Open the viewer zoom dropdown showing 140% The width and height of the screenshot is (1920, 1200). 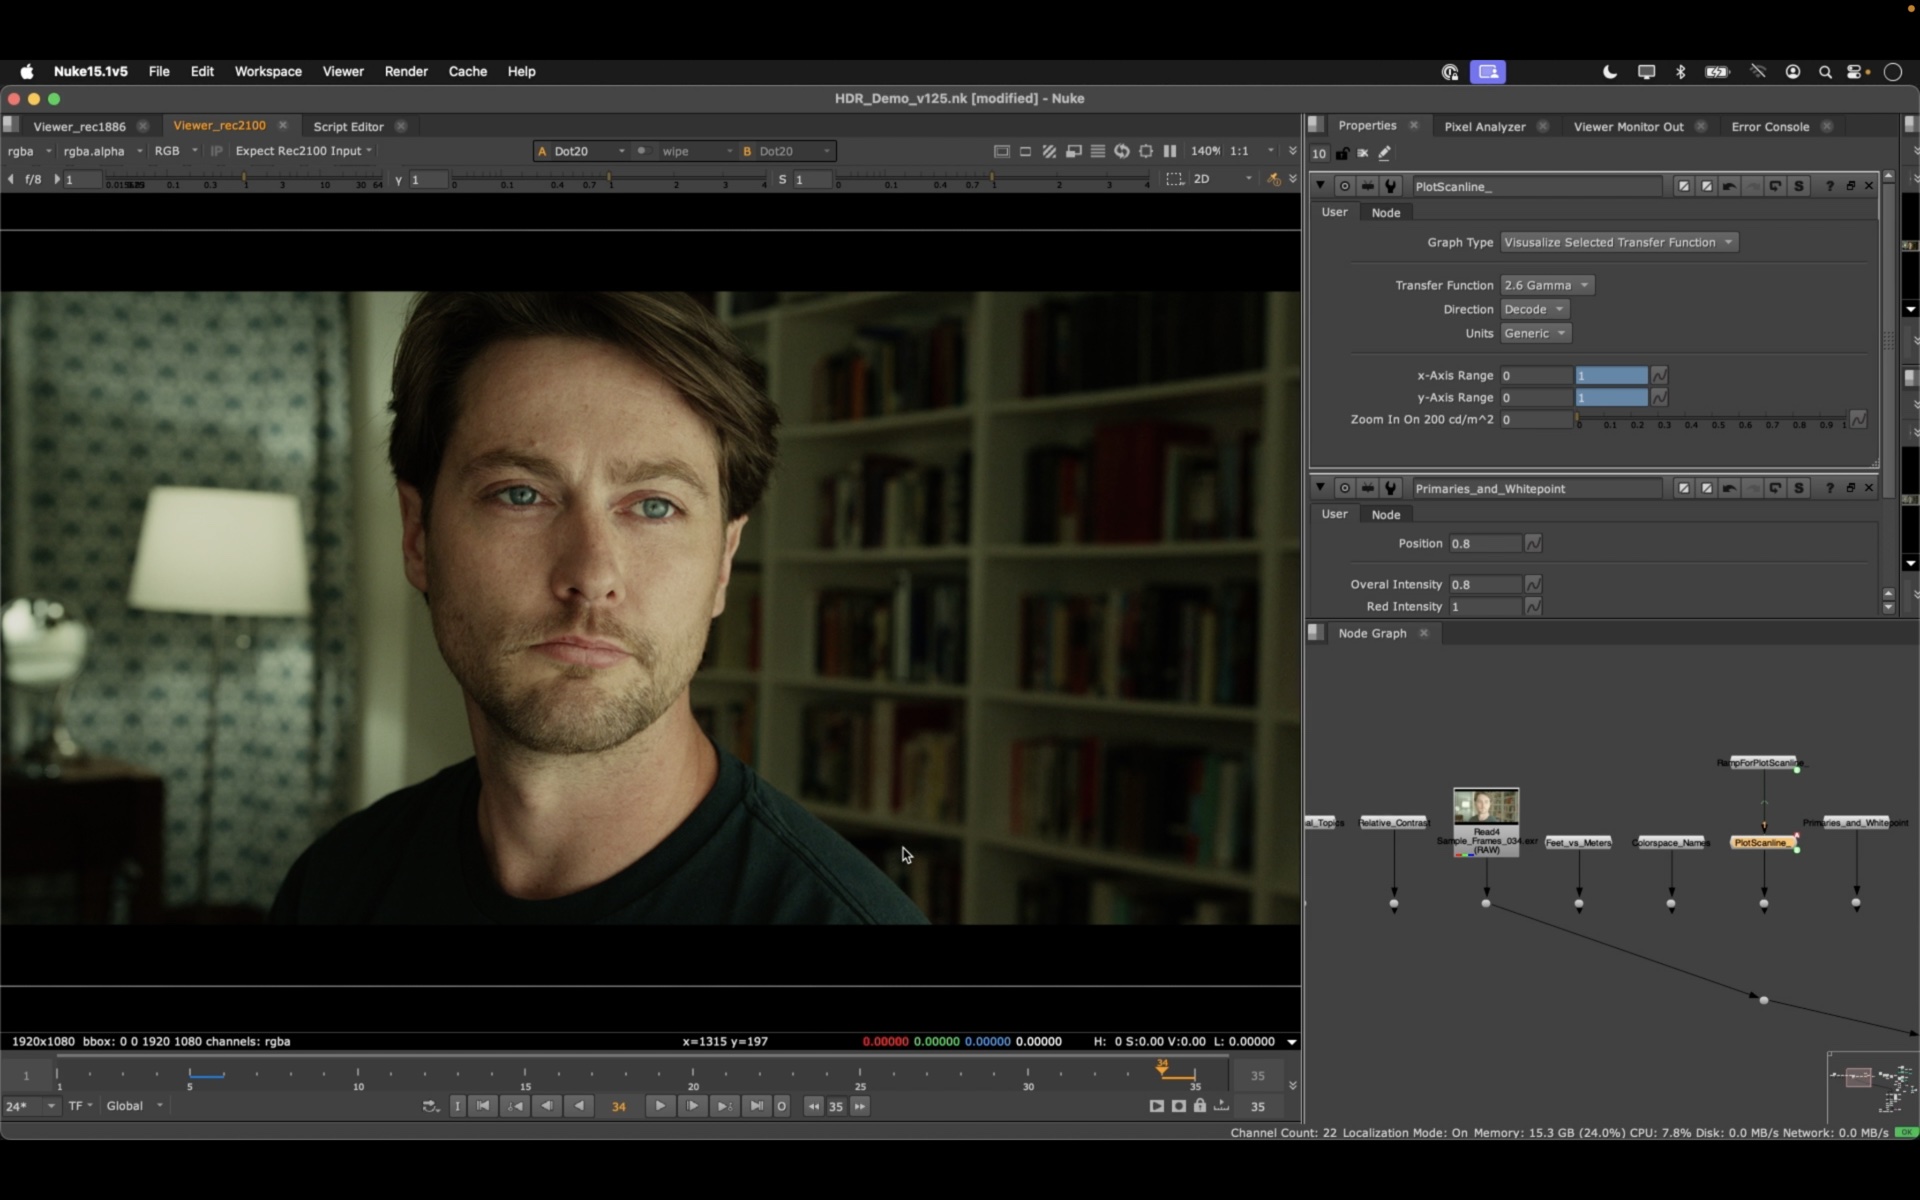click(1207, 151)
